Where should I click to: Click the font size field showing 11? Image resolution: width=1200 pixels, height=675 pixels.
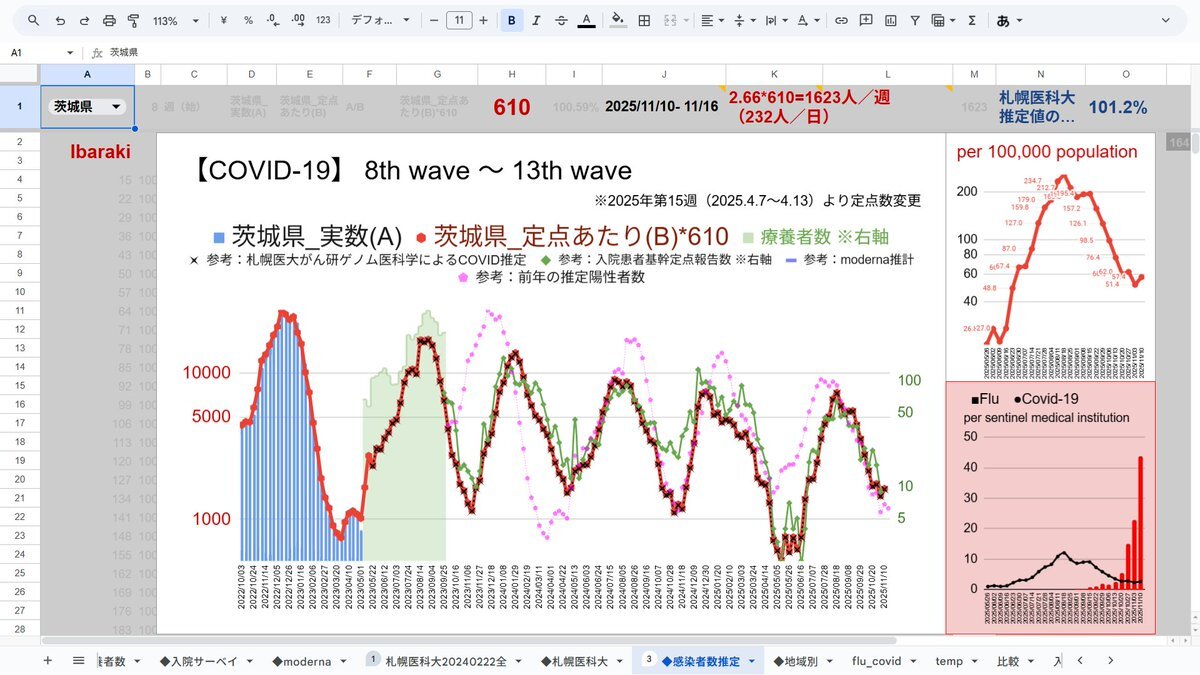(459, 20)
